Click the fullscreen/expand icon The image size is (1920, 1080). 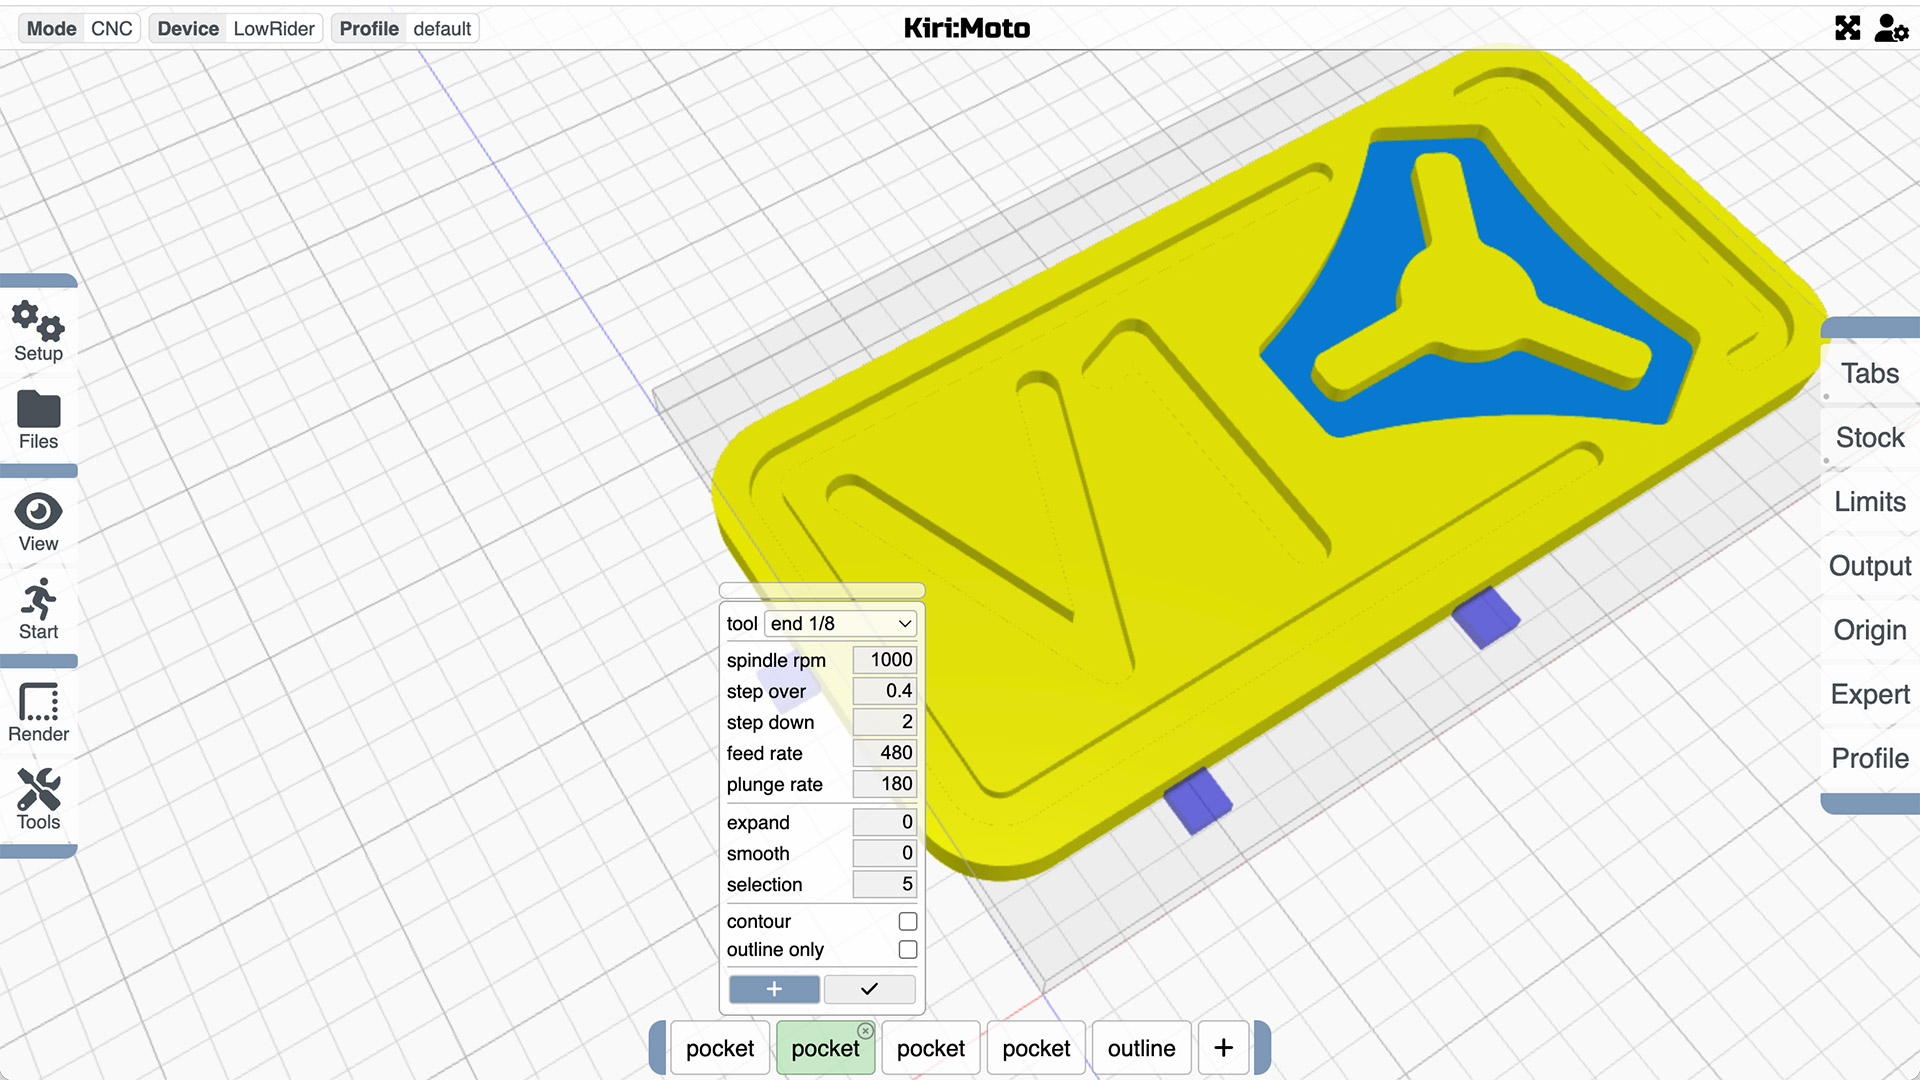click(x=1847, y=28)
